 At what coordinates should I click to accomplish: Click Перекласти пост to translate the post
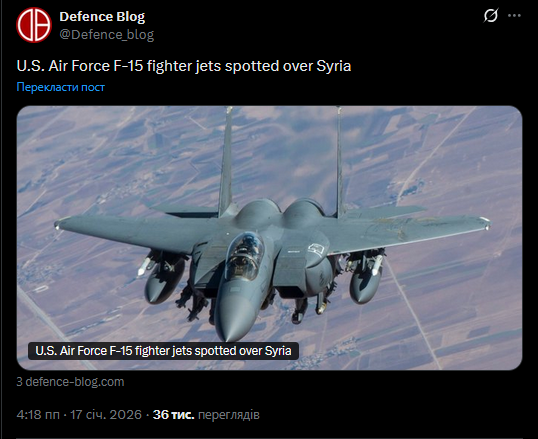60,87
